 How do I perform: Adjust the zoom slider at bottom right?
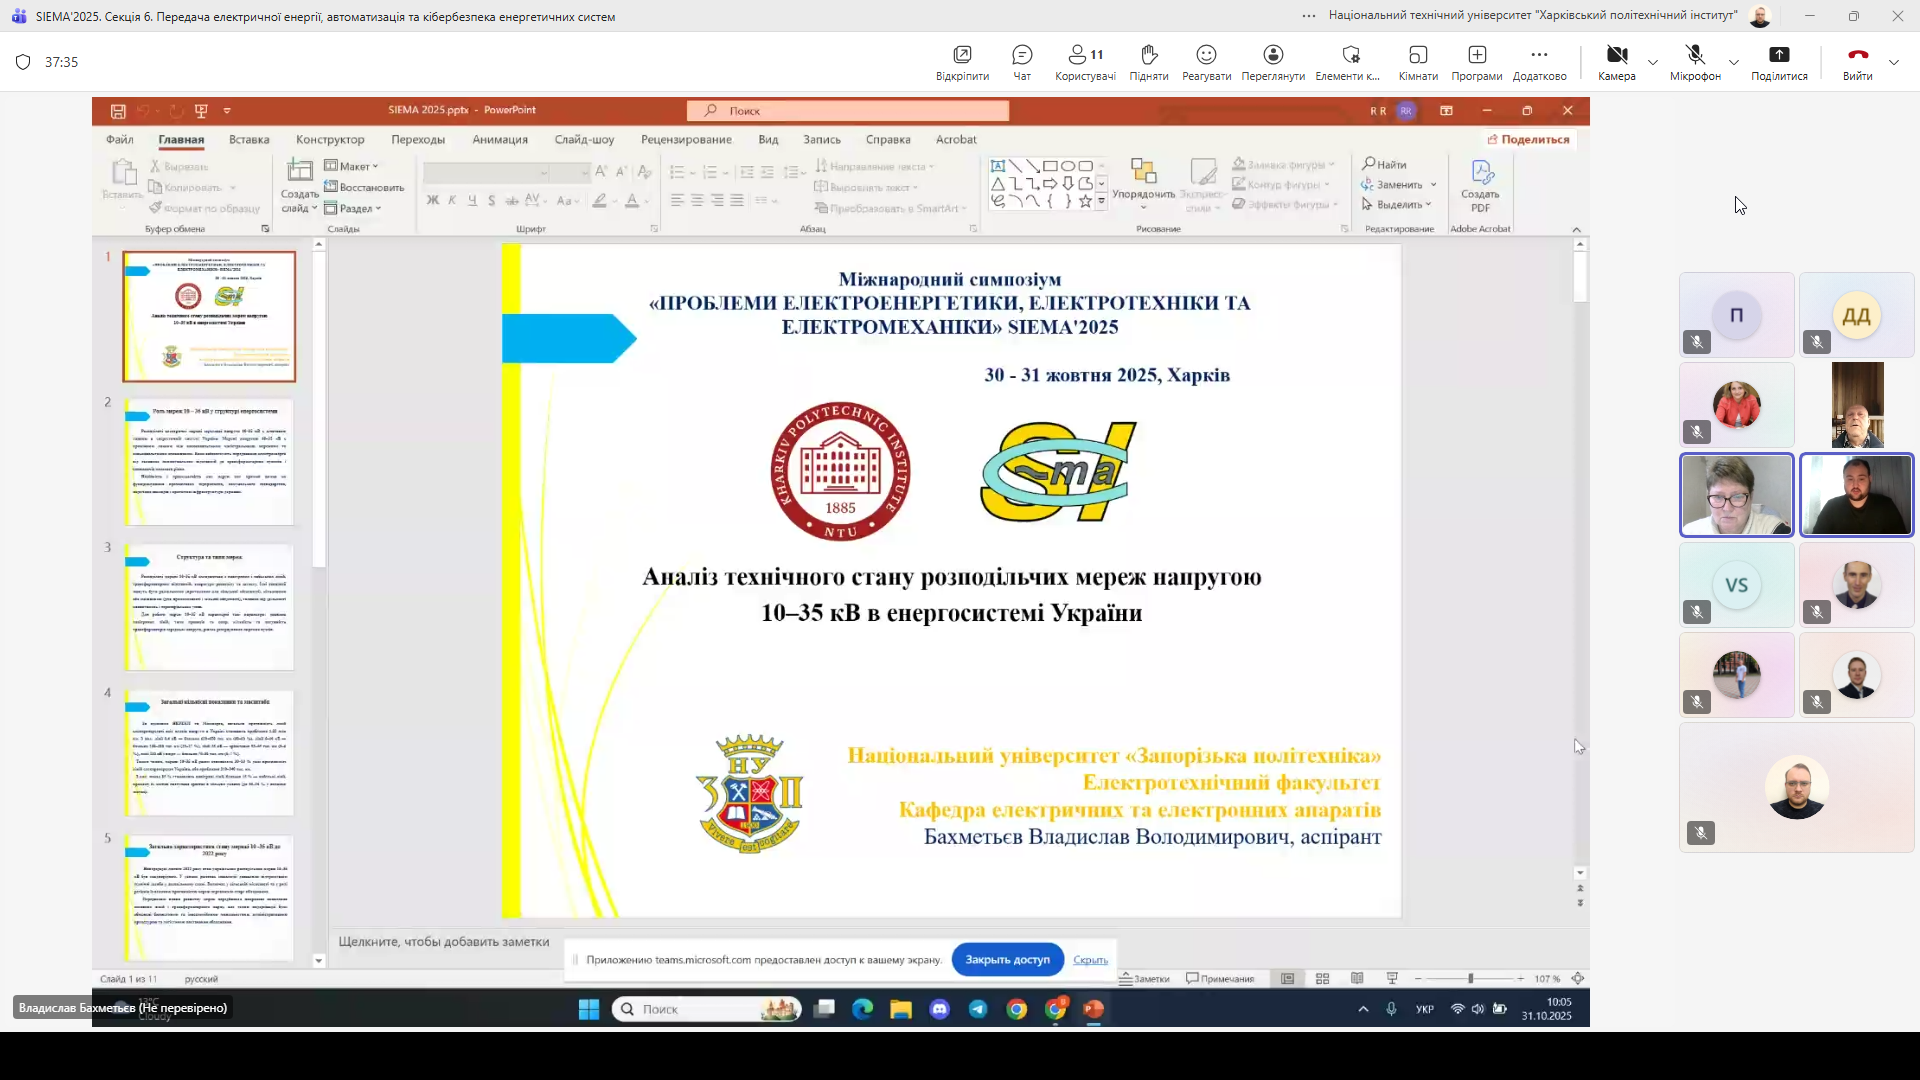(x=1472, y=978)
